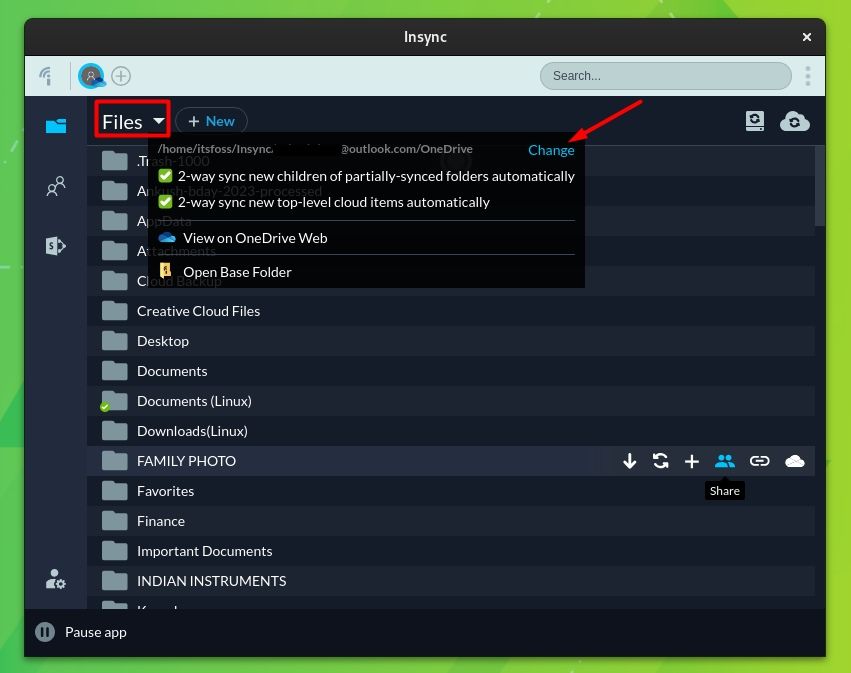Viewport: 851px width, 673px height.
Task: Copy link for FAMILY PHOTO folder
Action: 759,461
